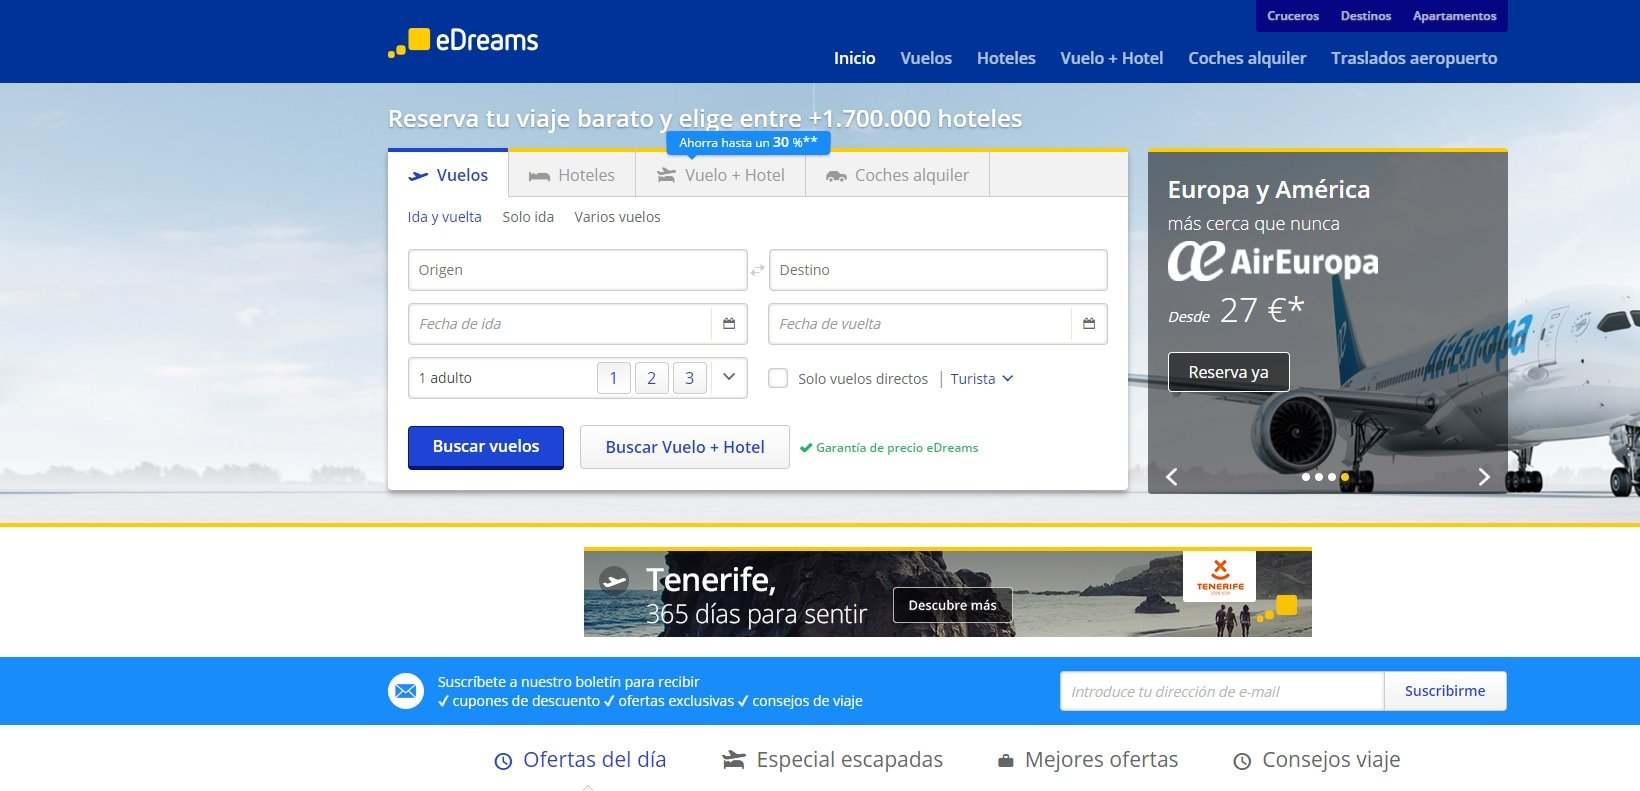The image size is (1640, 791).
Task: Click the Destinos top link
Action: (x=1366, y=16)
